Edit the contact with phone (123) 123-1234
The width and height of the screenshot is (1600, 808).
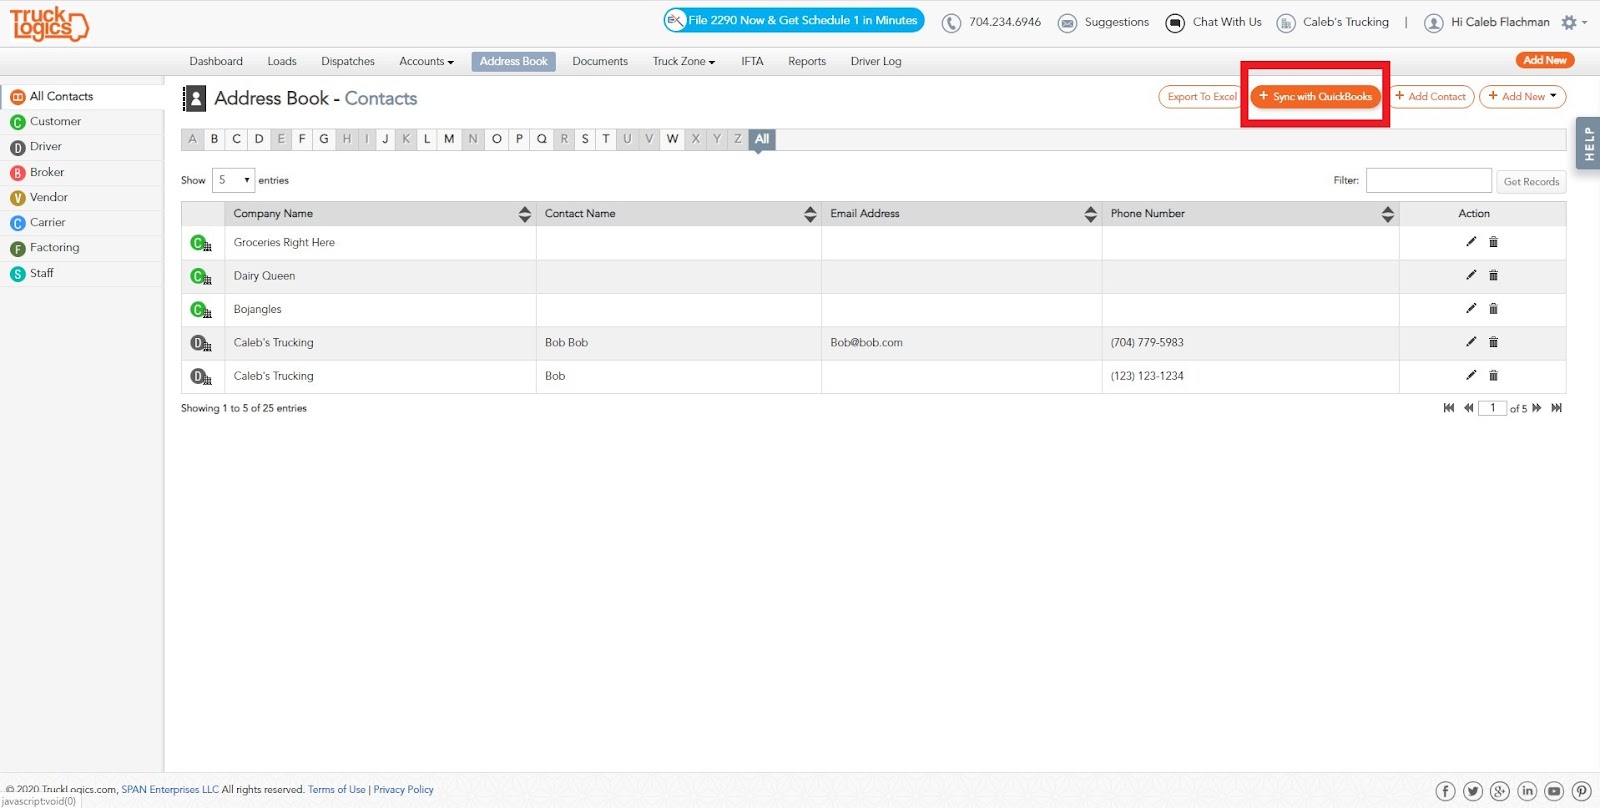pos(1471,375)
